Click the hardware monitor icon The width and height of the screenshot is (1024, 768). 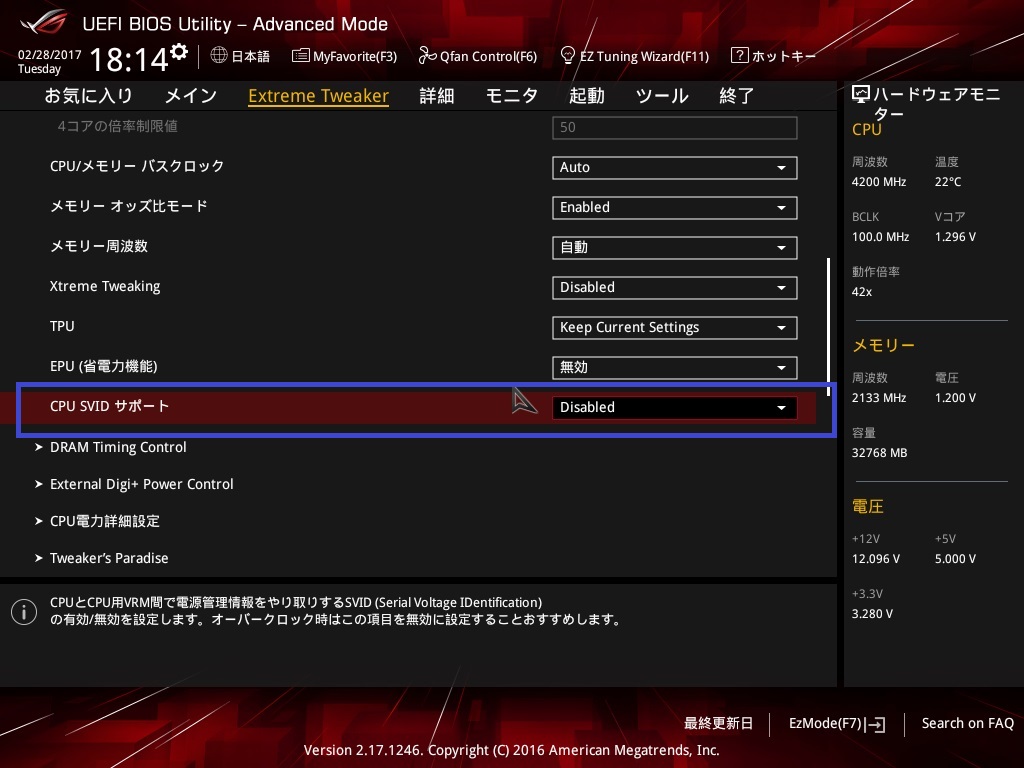tap(861, 95)
